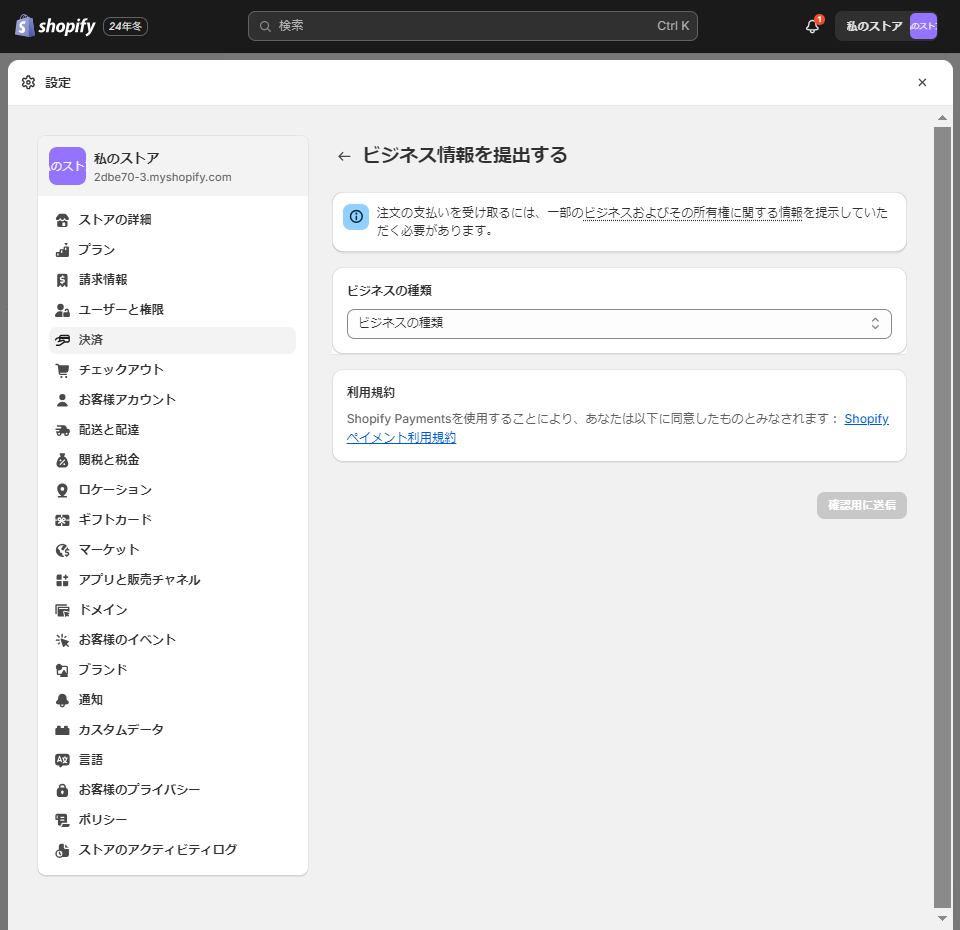Click the お客様のイベント sparkle icon
Image resolution: width=960 pixels, height=930 pixels.
62,640
